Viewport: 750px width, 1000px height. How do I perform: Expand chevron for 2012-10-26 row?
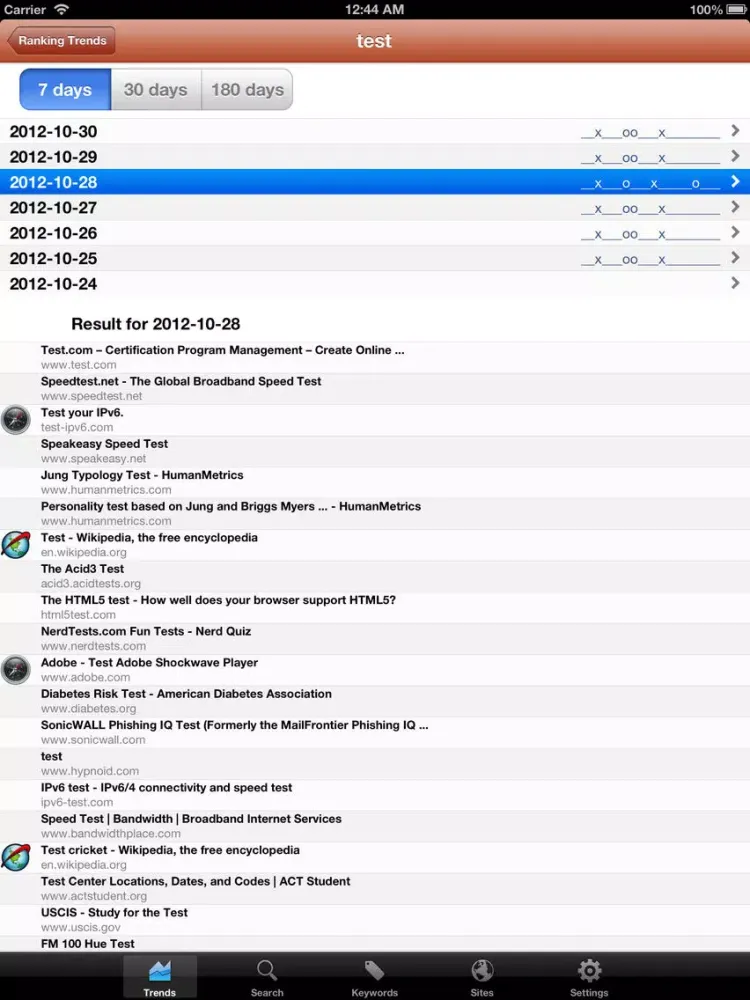[x=735, y=233]
